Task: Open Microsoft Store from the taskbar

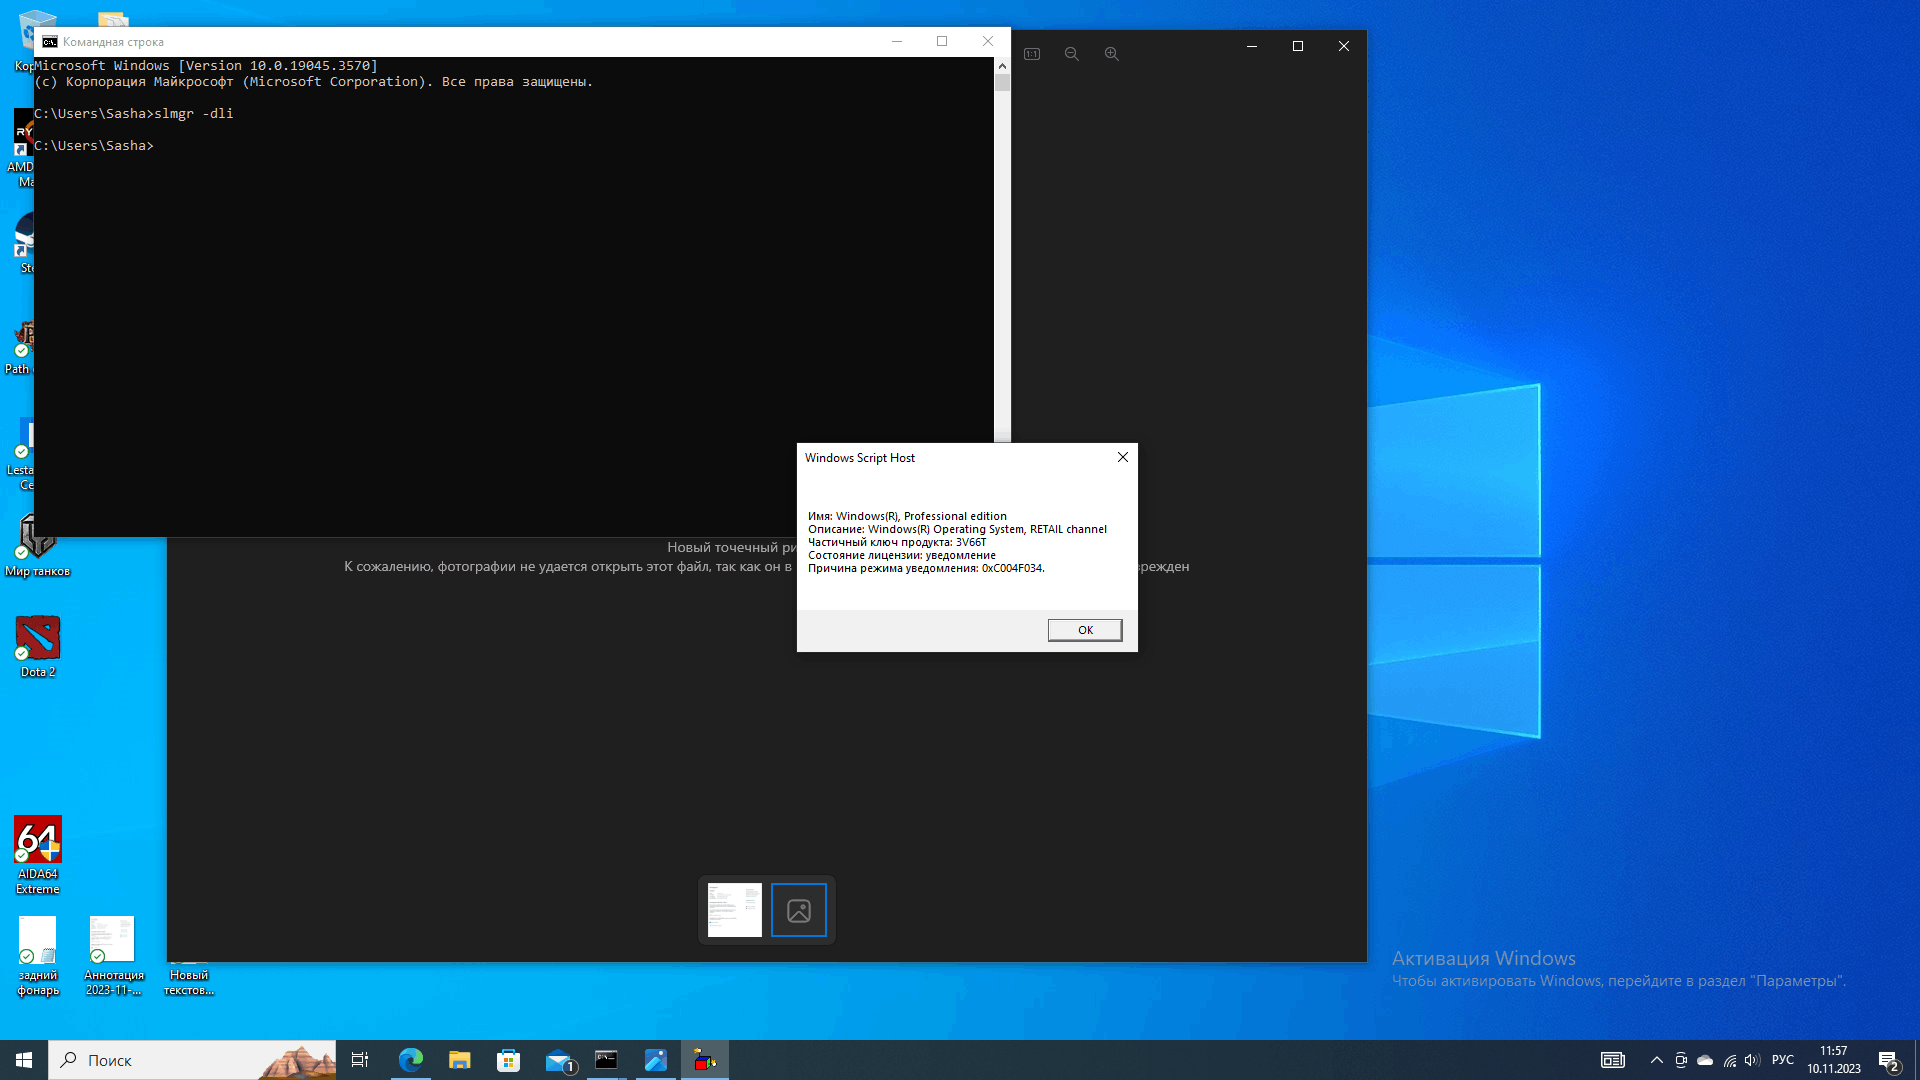Action: [508, 1060]
